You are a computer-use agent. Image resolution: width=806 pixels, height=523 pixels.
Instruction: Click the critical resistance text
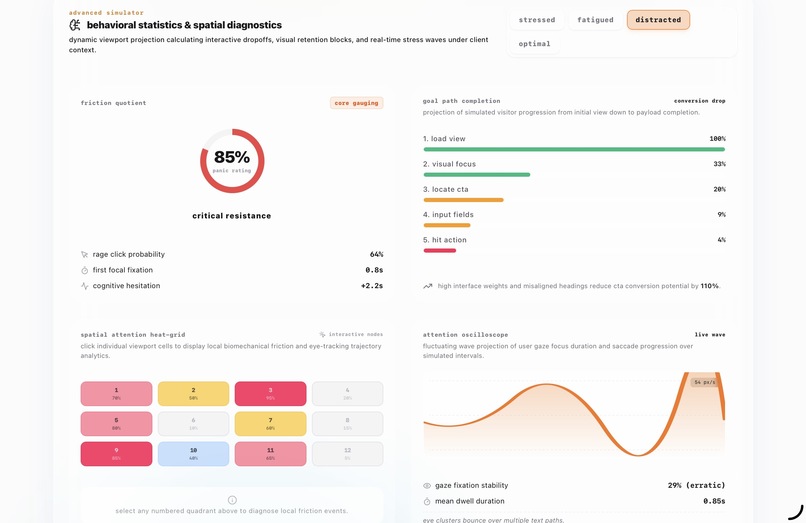(x=232, y=216)
